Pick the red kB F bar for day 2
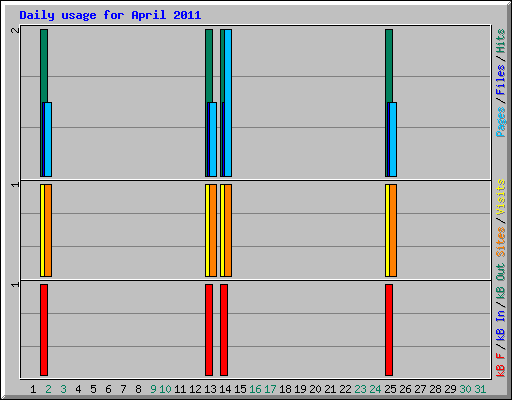This screenshot has width=512, height=400. click(x=44, y=330)
